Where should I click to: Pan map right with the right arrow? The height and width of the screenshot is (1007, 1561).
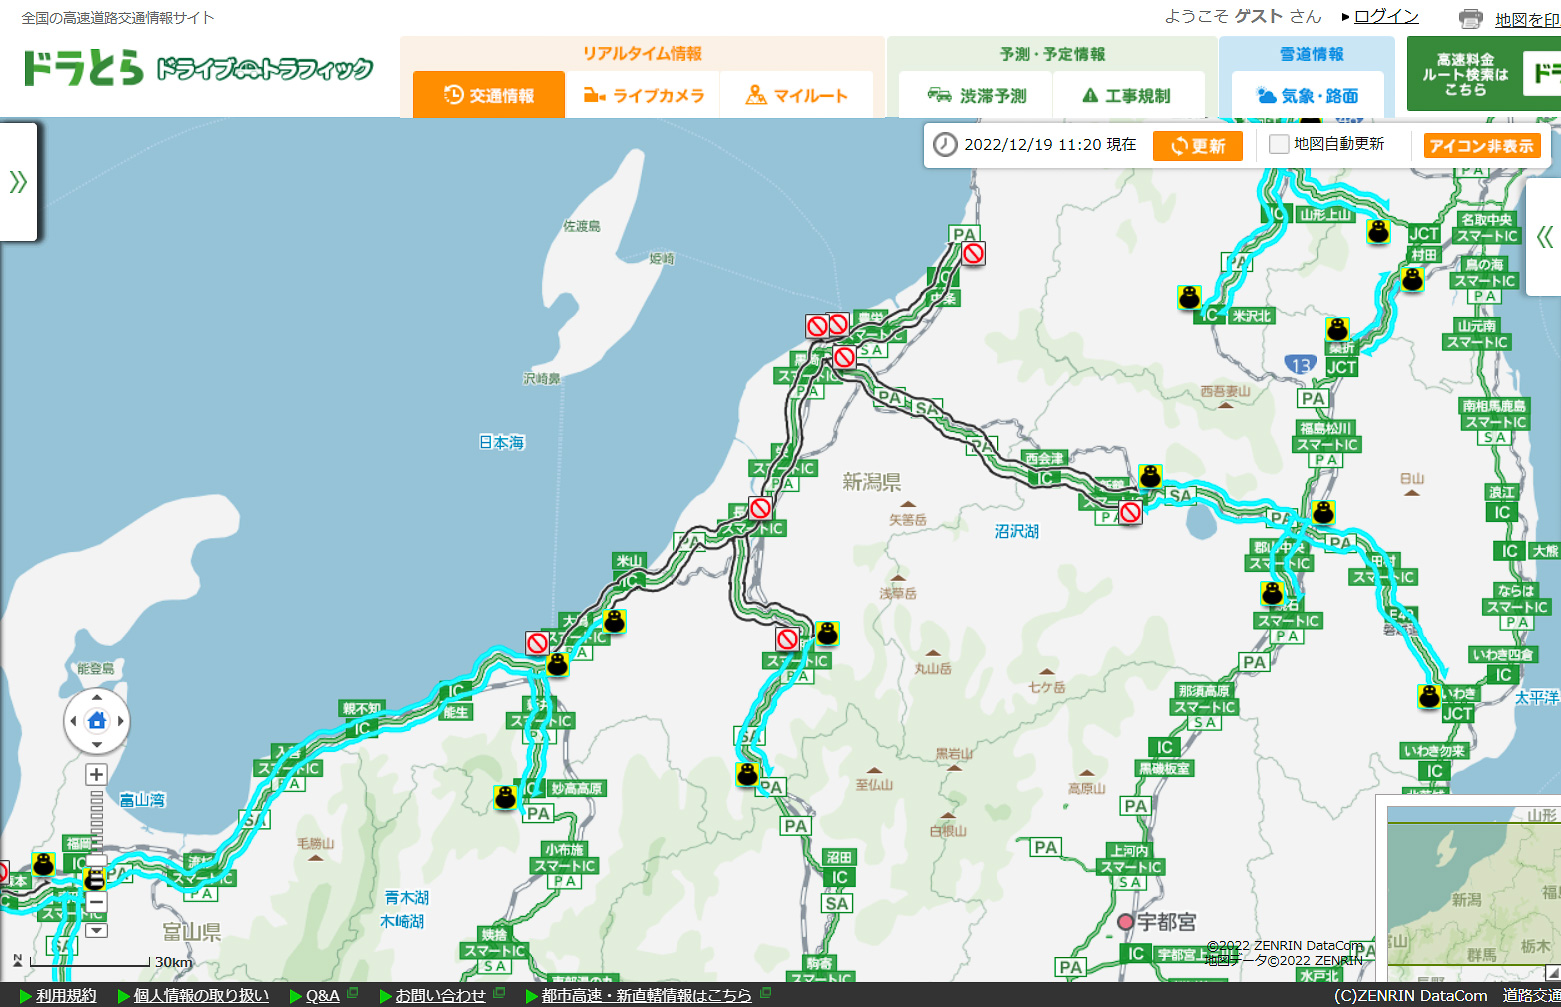tap(121, 721)
